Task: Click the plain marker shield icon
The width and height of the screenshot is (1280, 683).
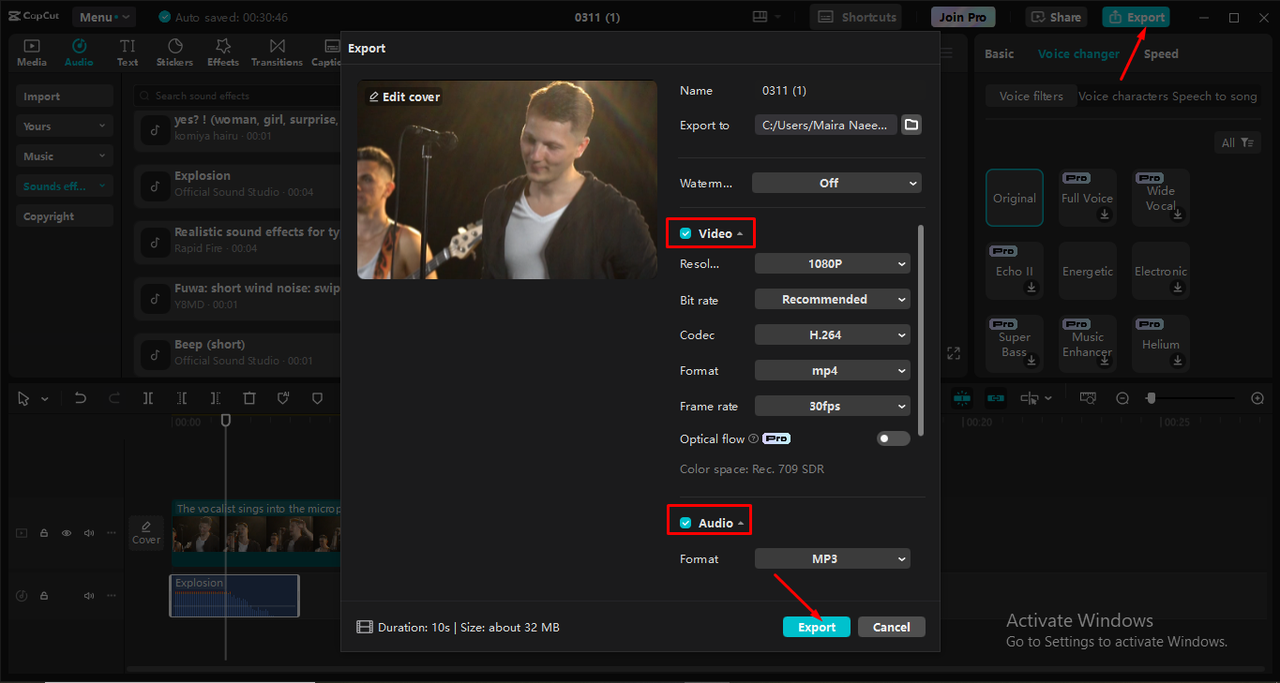Action: click(x=317, y=398)
